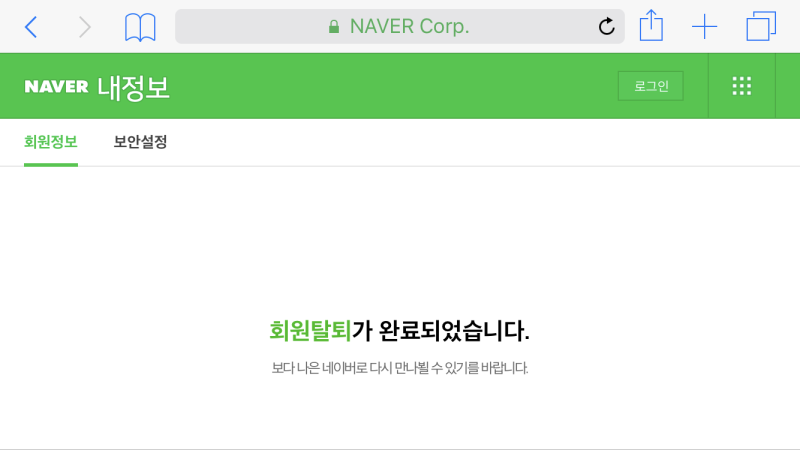The image size is (800, 450).
Task: Click the NAVER Corp. address bar field
Action: (x=400, y=27)
